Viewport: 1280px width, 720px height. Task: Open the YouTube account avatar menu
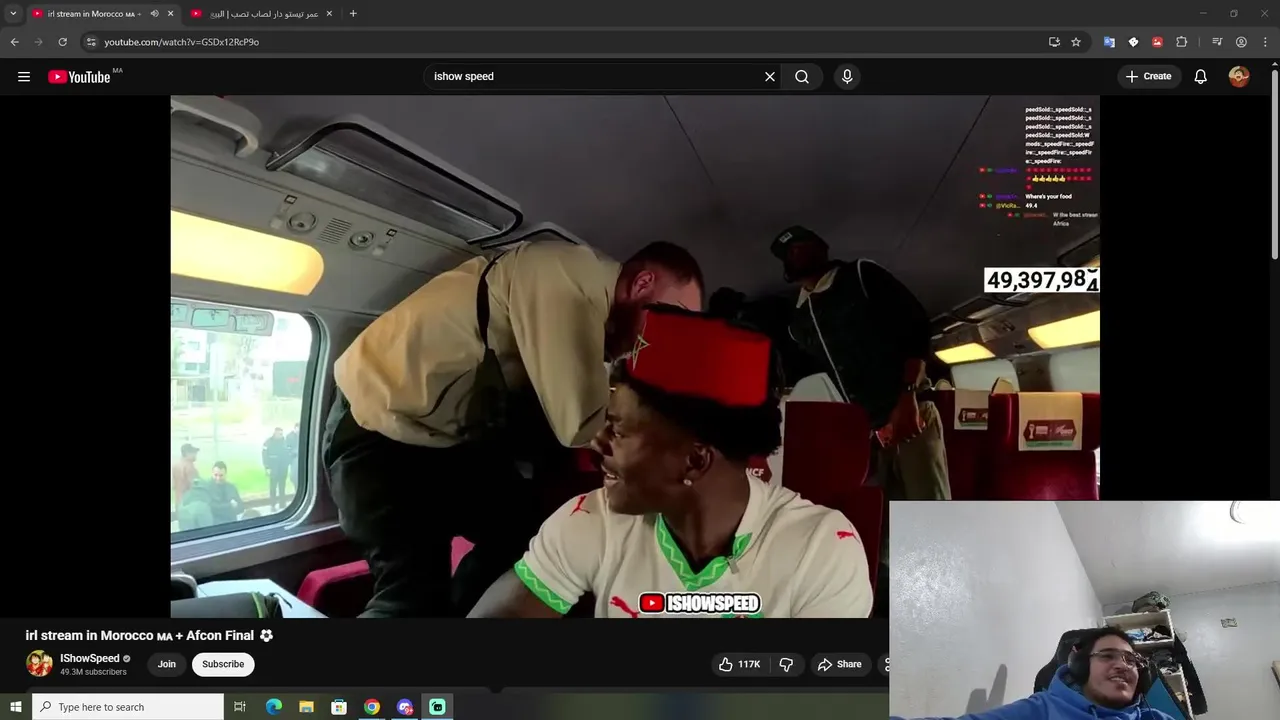click(1239, 76)
